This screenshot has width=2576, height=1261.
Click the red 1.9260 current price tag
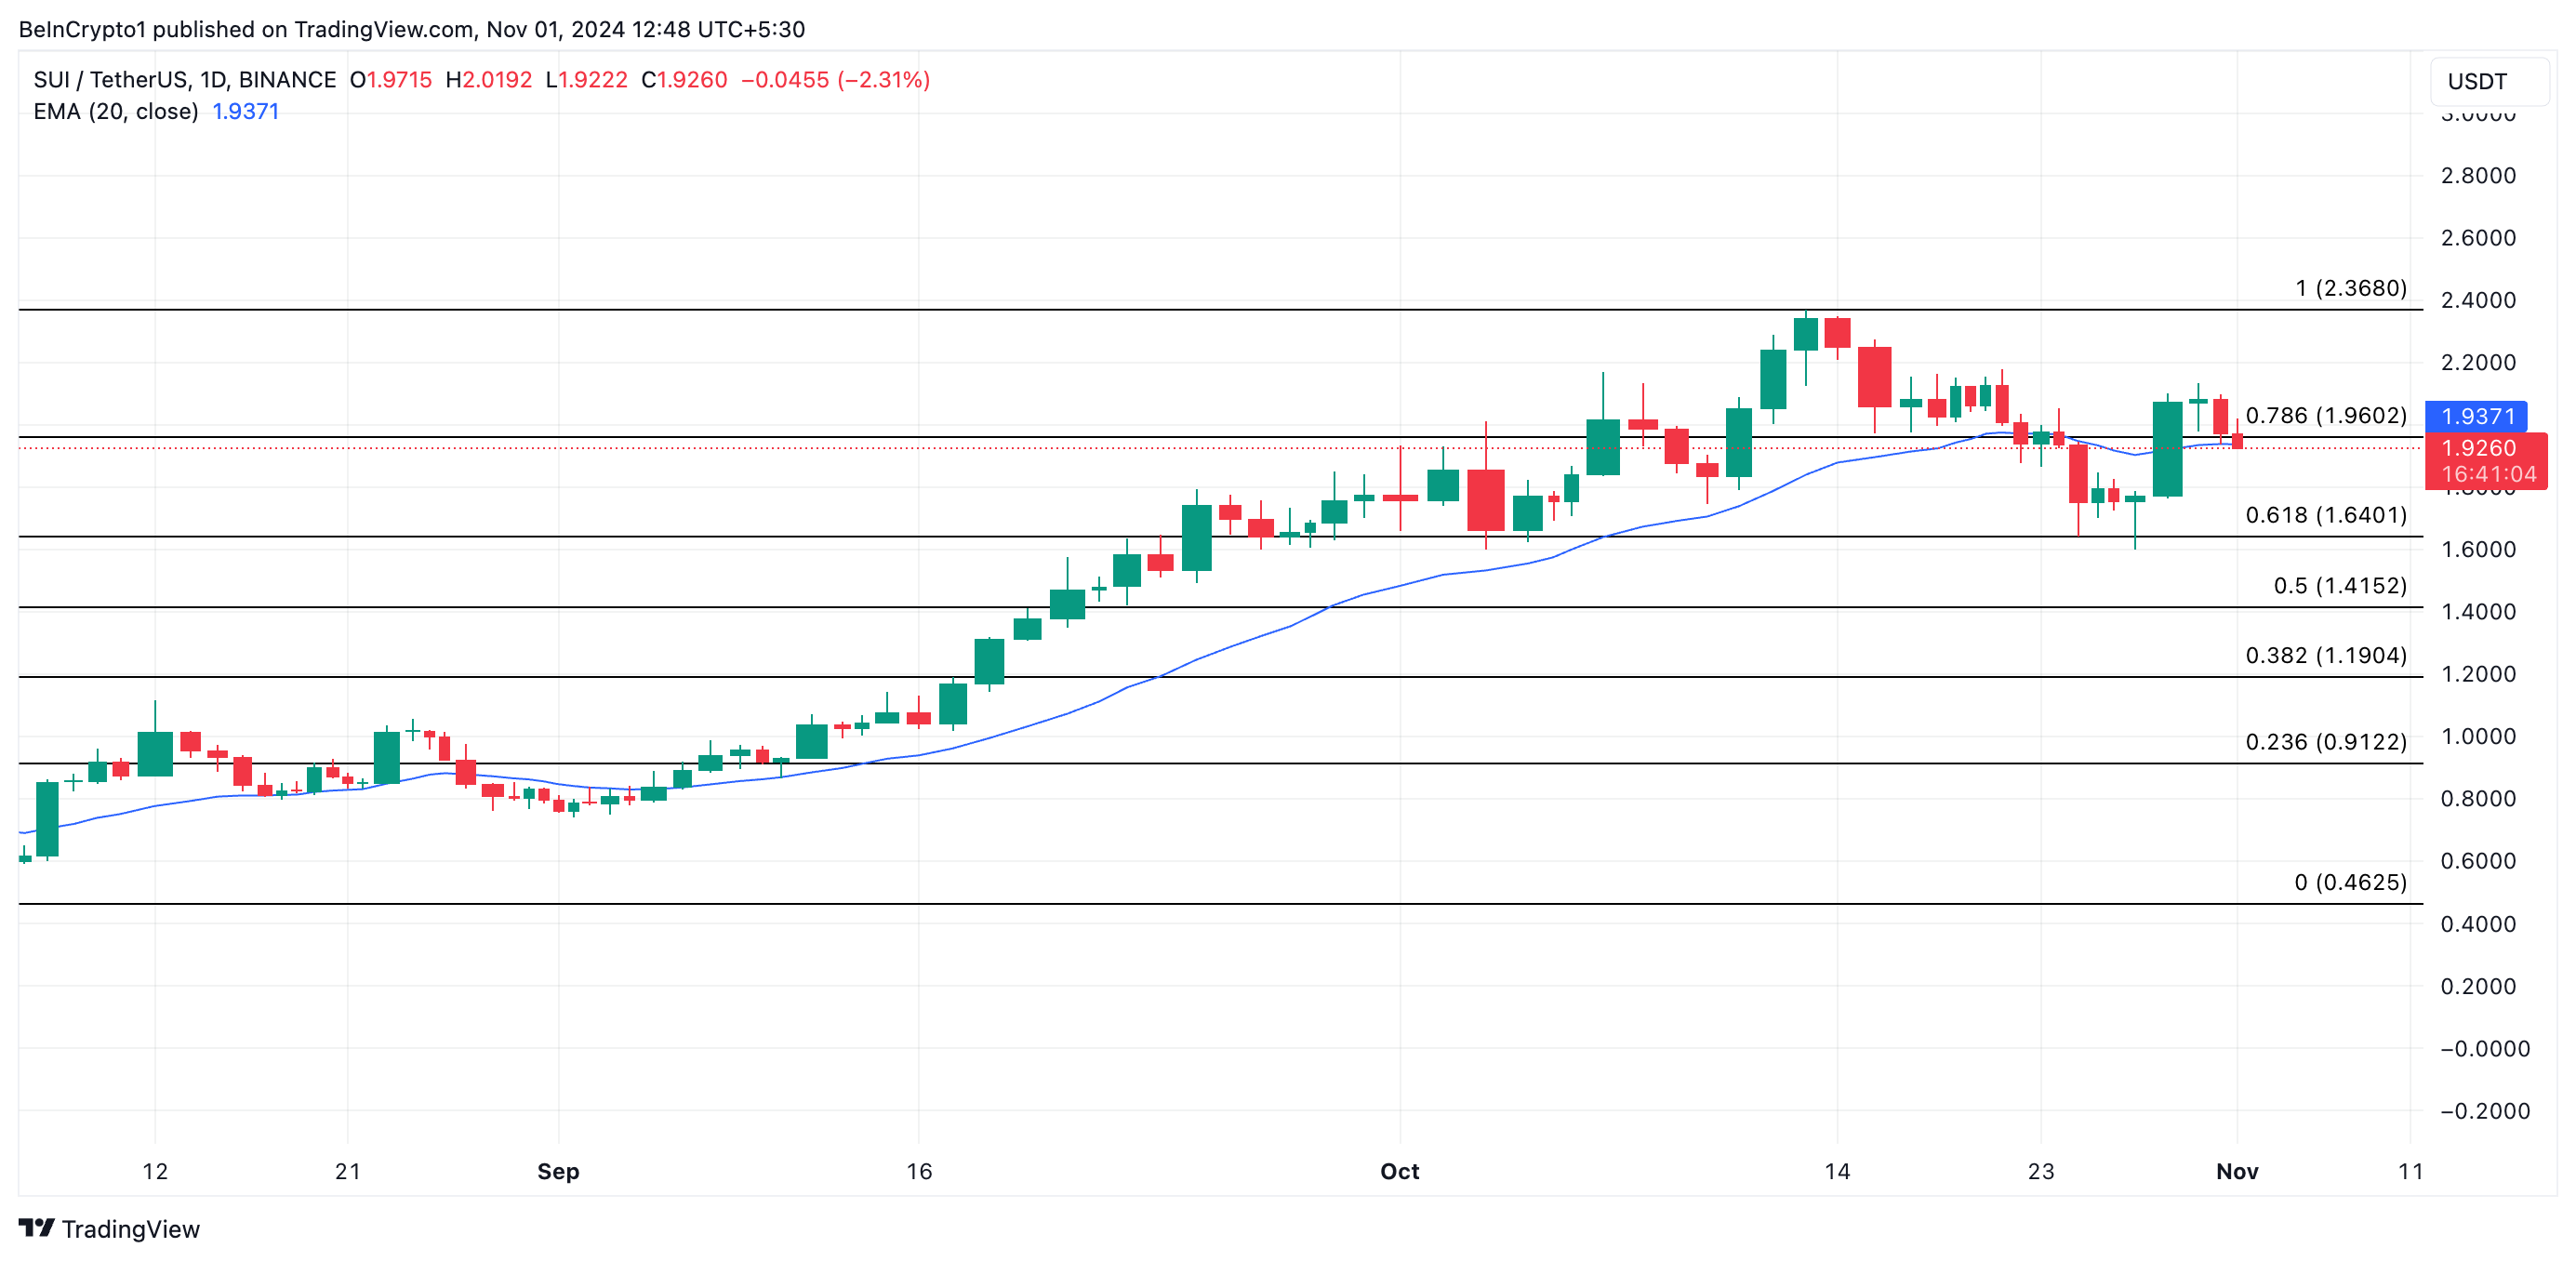[x=2484, y=449]
